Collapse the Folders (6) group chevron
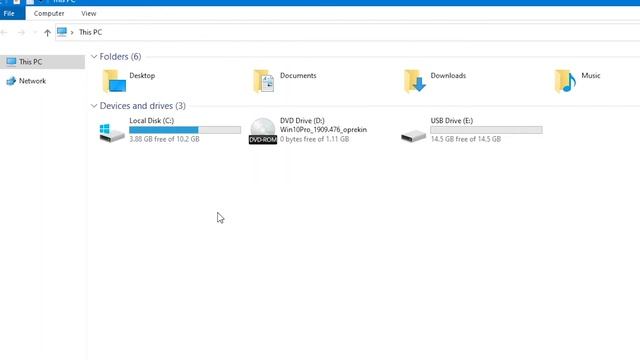Image resolution: width=640 pixels, height=360 pixels. 94,56
